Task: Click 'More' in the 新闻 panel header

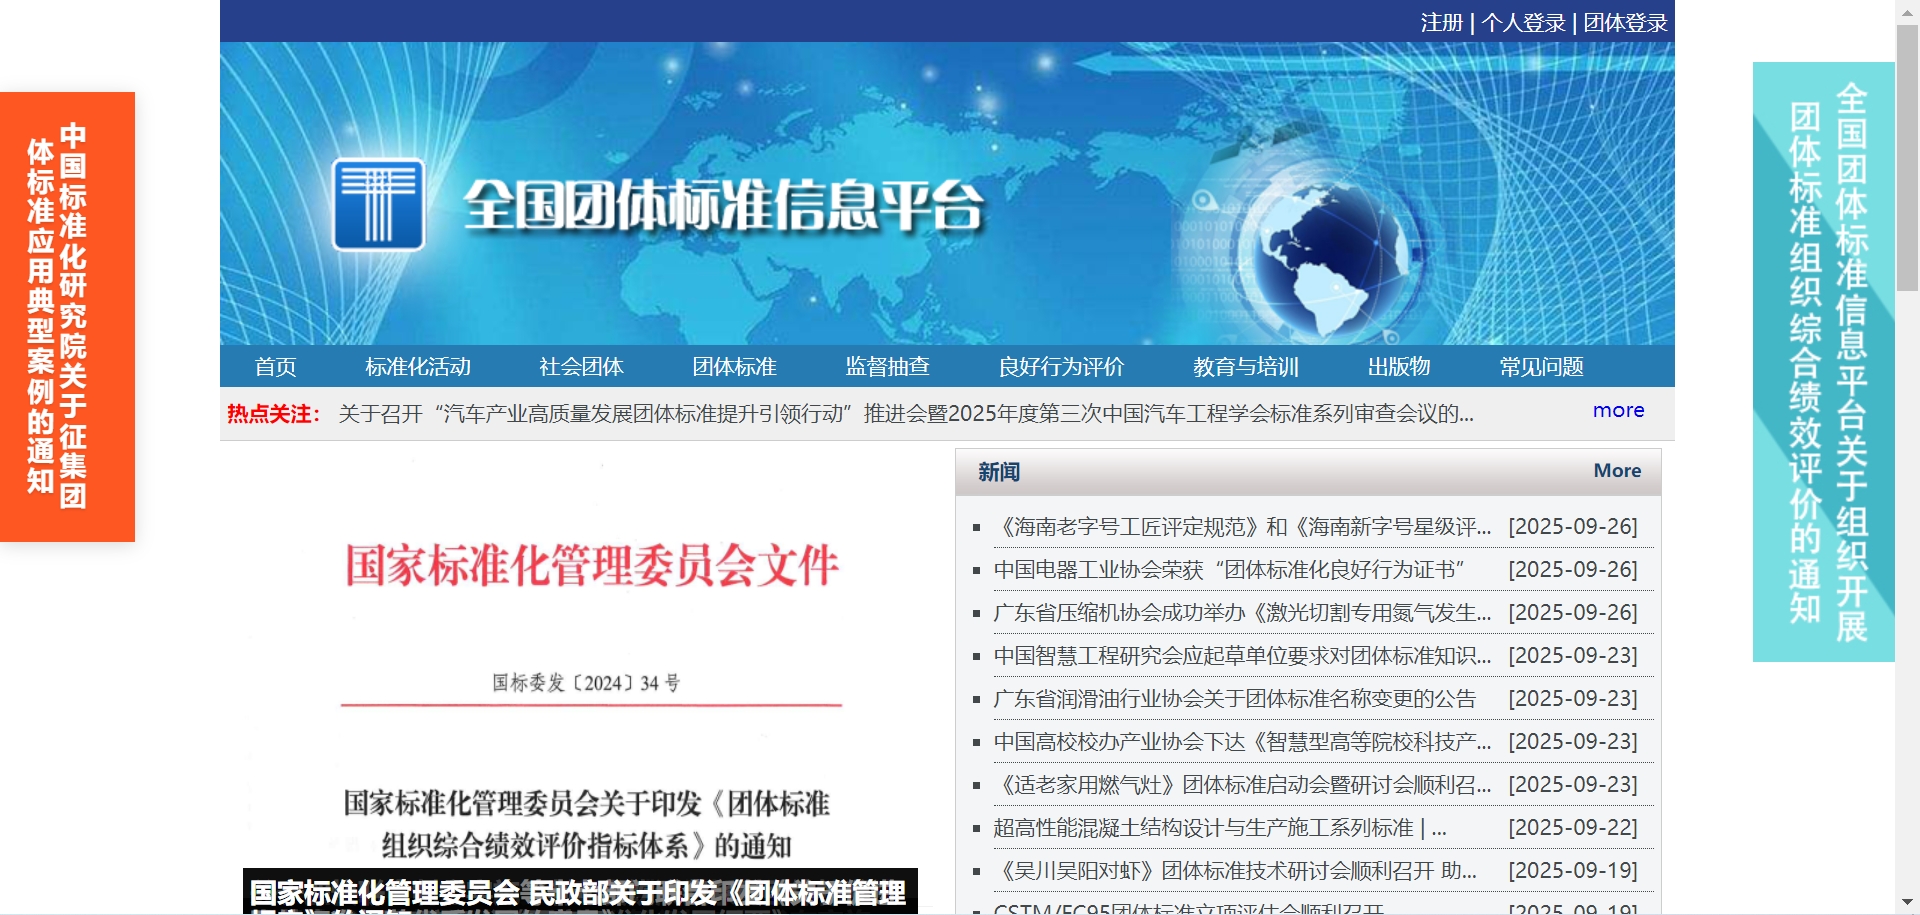Action: [x=1617, y=471]
